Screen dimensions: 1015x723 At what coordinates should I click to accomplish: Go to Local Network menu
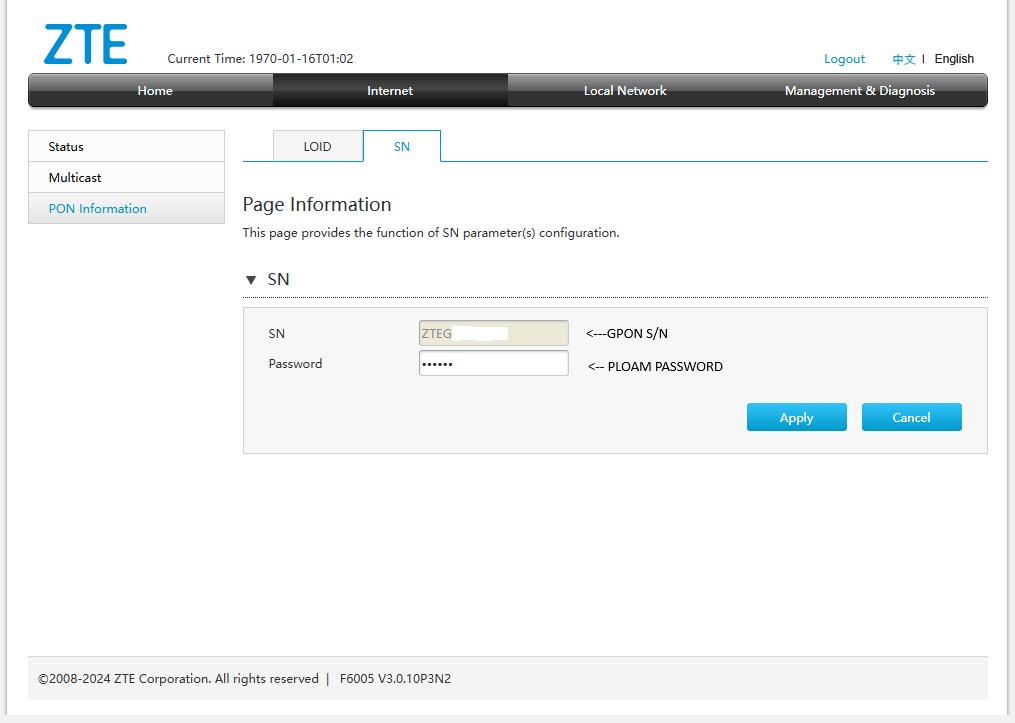coord(625,91)
